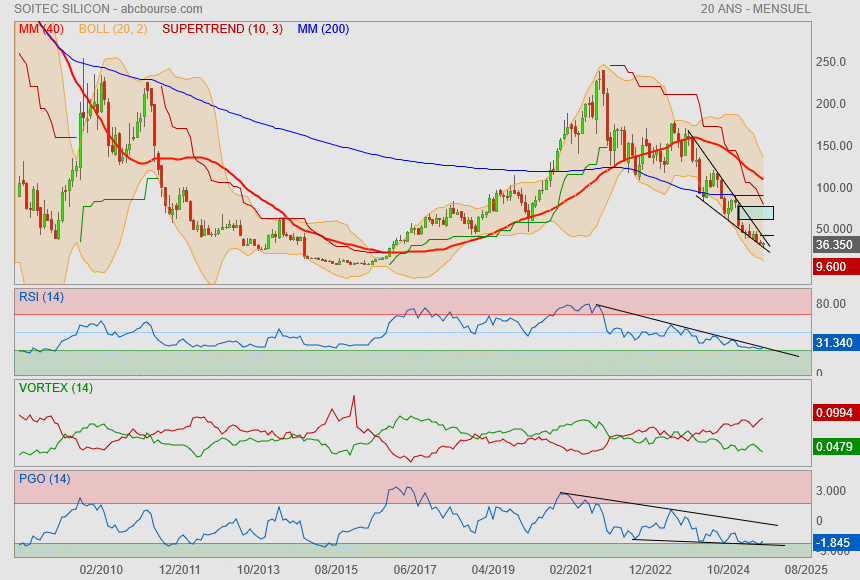Select the blue 31.340 RSI value tag
This screenshot has width=860, height=580.
[833, 343]
